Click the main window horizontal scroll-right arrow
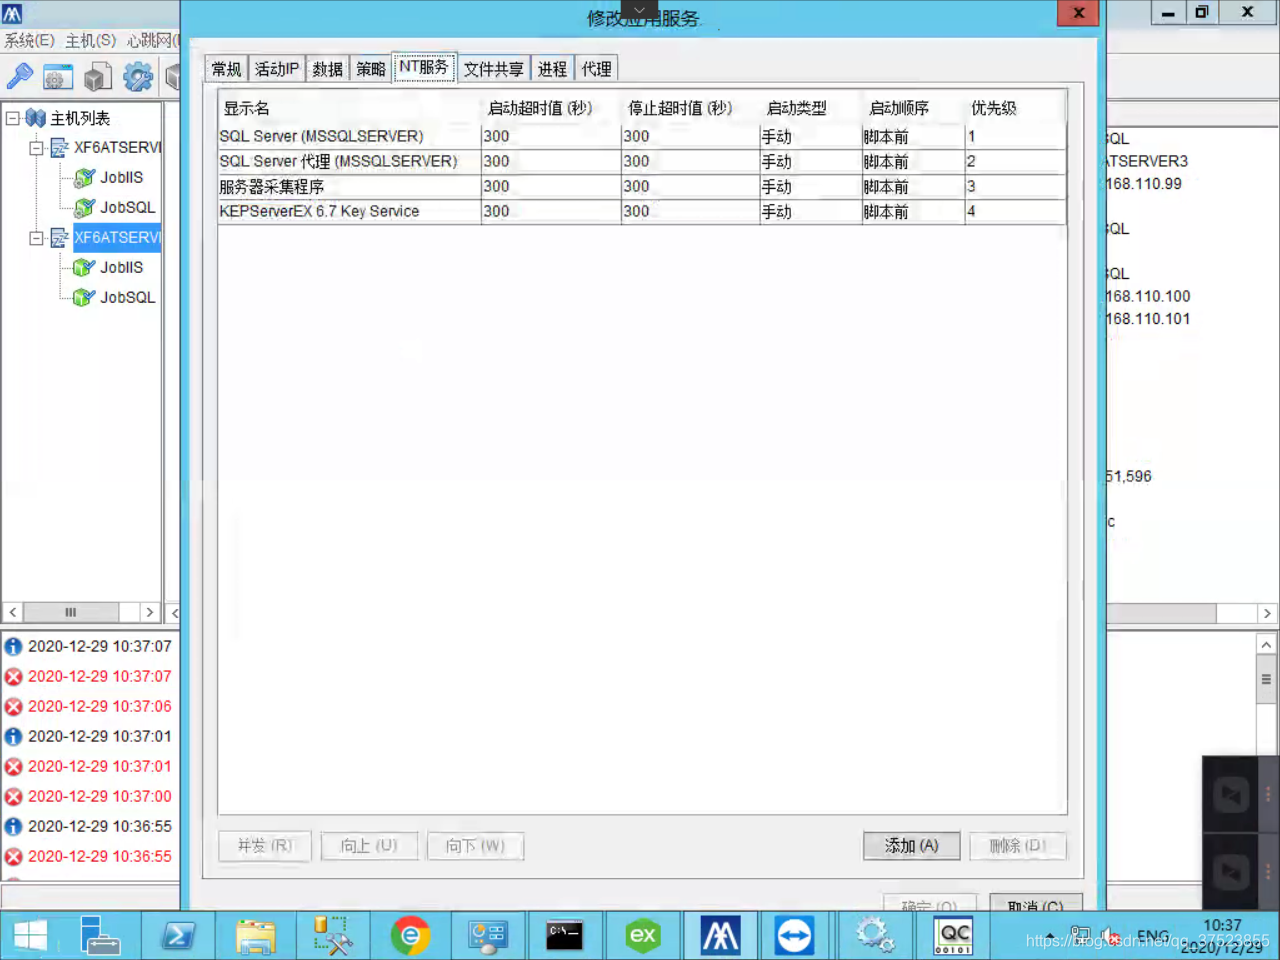Image resolution: width=1280 pixels, height=960 pixels. click(x=1267, y=613)
